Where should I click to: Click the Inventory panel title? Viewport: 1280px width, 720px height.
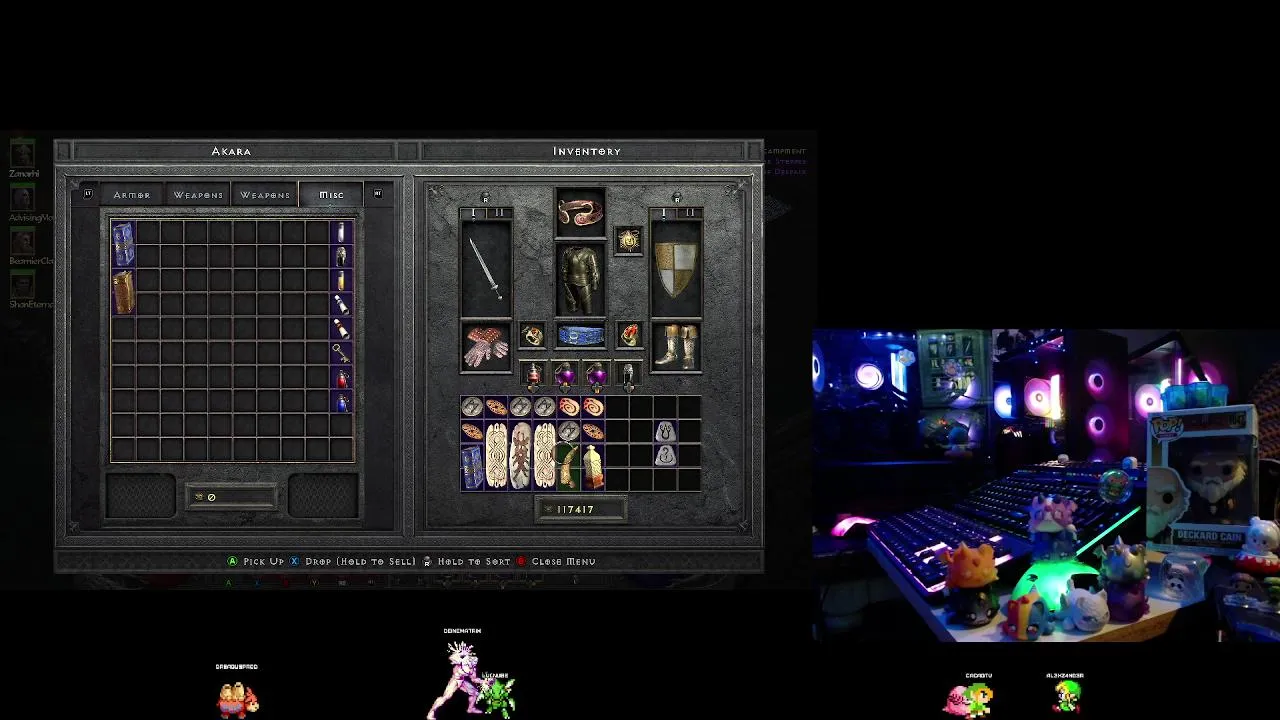tap(587, 151)
